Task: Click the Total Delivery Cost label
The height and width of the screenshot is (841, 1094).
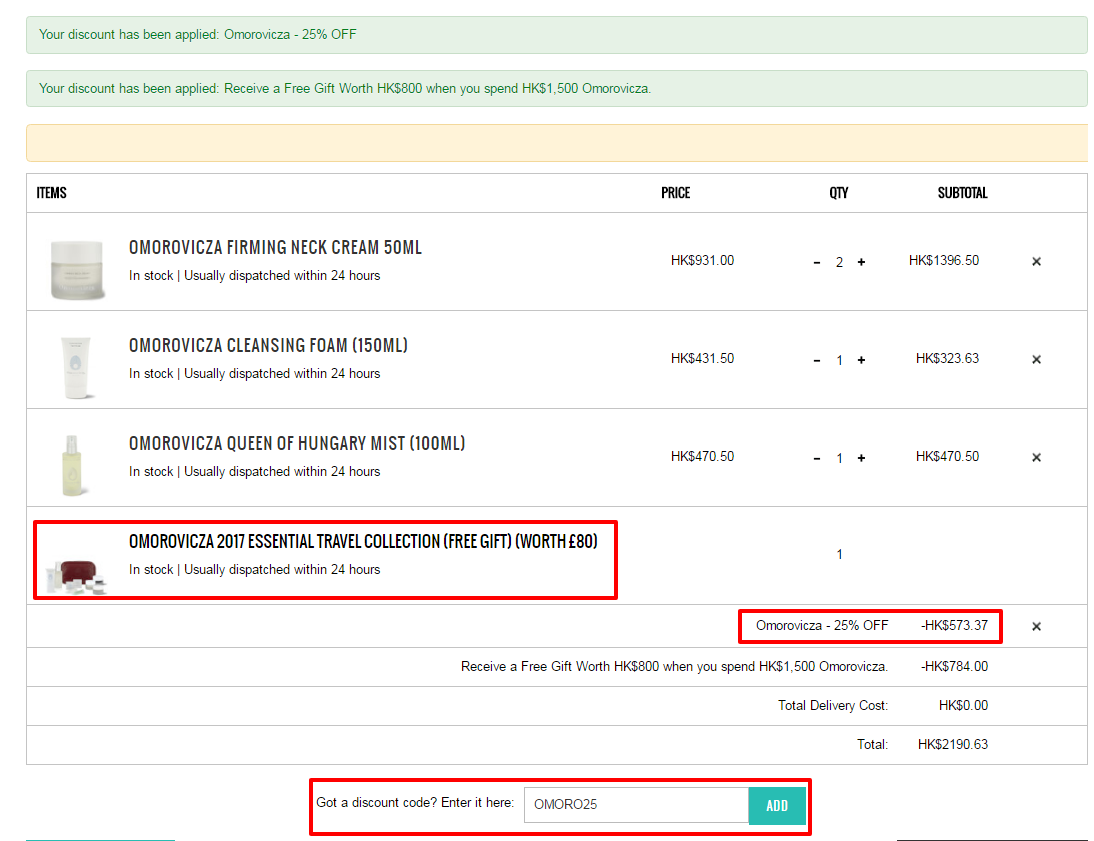Action: point(833,706)
